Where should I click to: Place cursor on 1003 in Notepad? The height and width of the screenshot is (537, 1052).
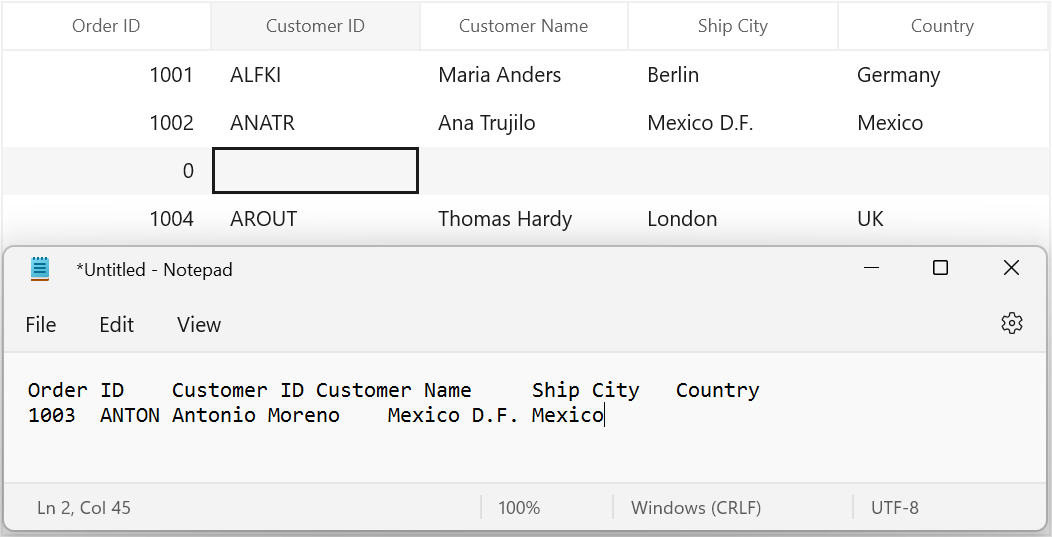52,415
